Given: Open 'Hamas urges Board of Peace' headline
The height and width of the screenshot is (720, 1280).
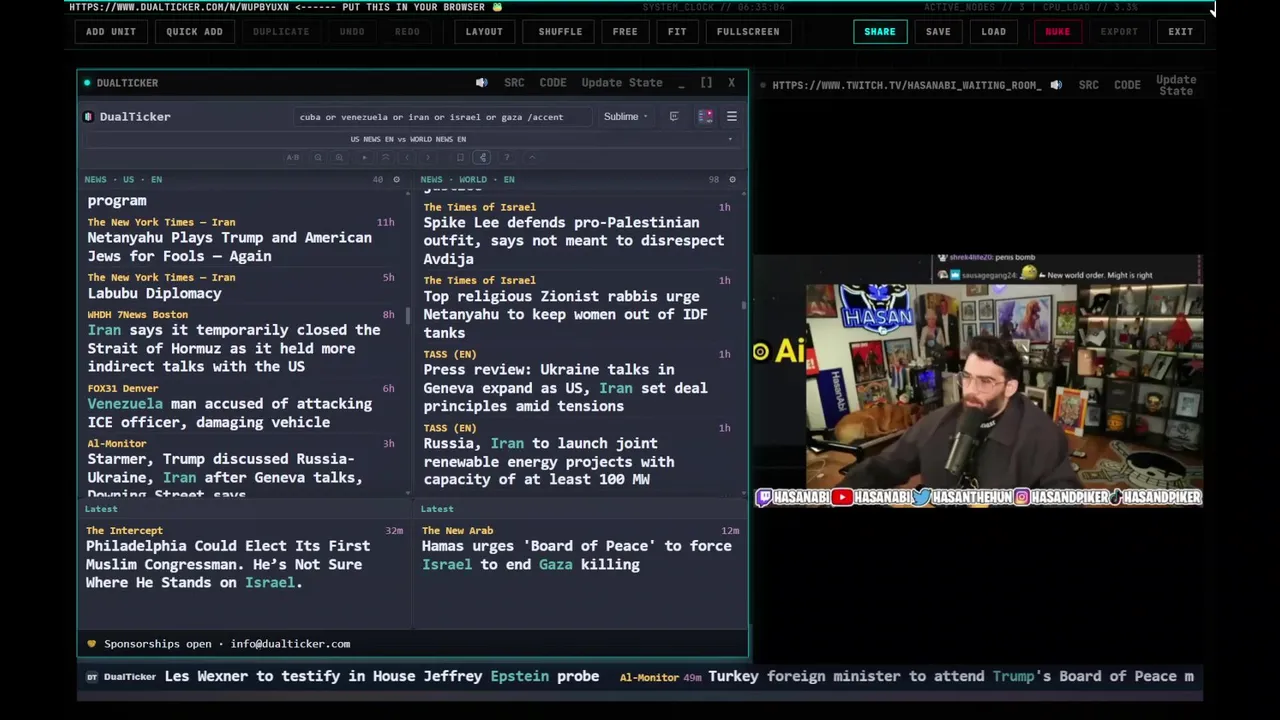Looking at the screenshot, I should coord(576,555).
